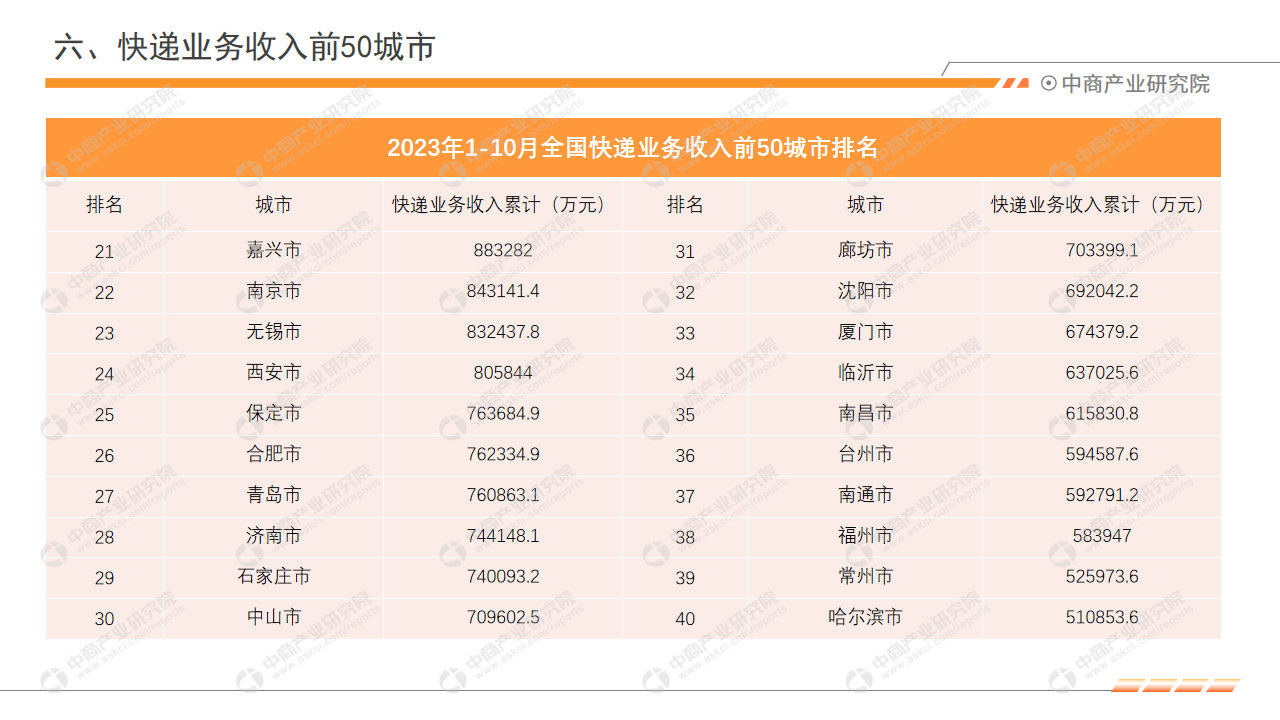The width and height of the screenshot is (1280, 720).
Task: Select the value 525973.6
Action: click(1102, 576)
